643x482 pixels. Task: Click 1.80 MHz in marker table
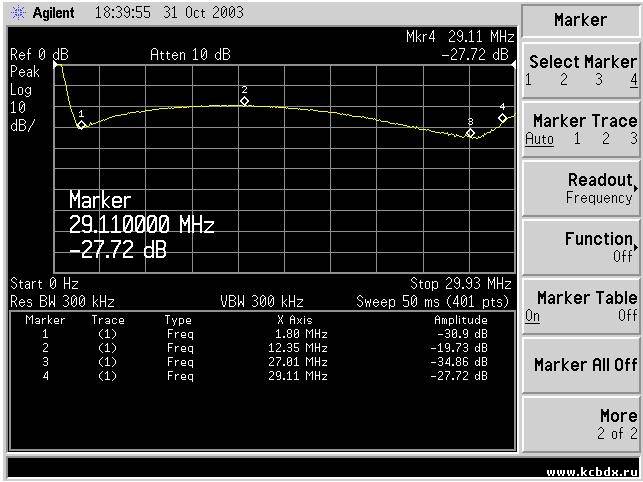click(301, 334)
